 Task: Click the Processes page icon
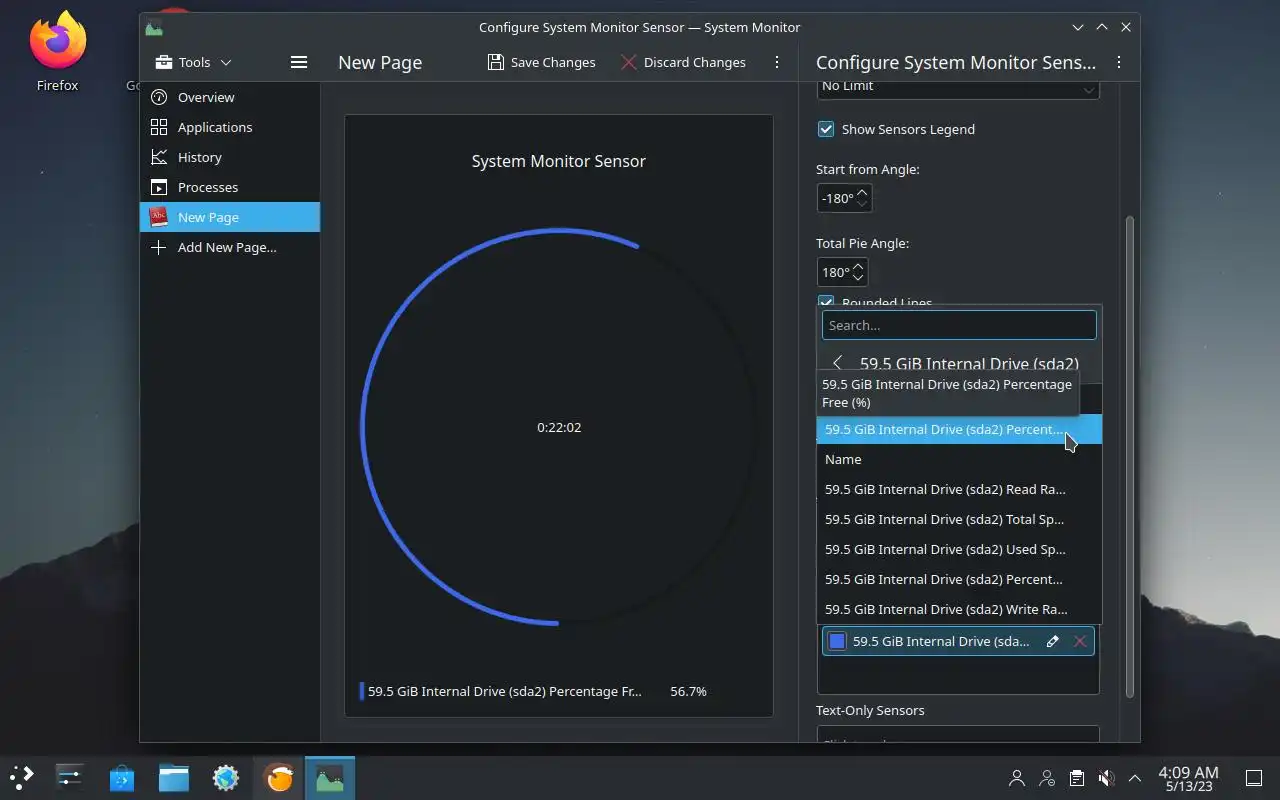coord(158,187)
